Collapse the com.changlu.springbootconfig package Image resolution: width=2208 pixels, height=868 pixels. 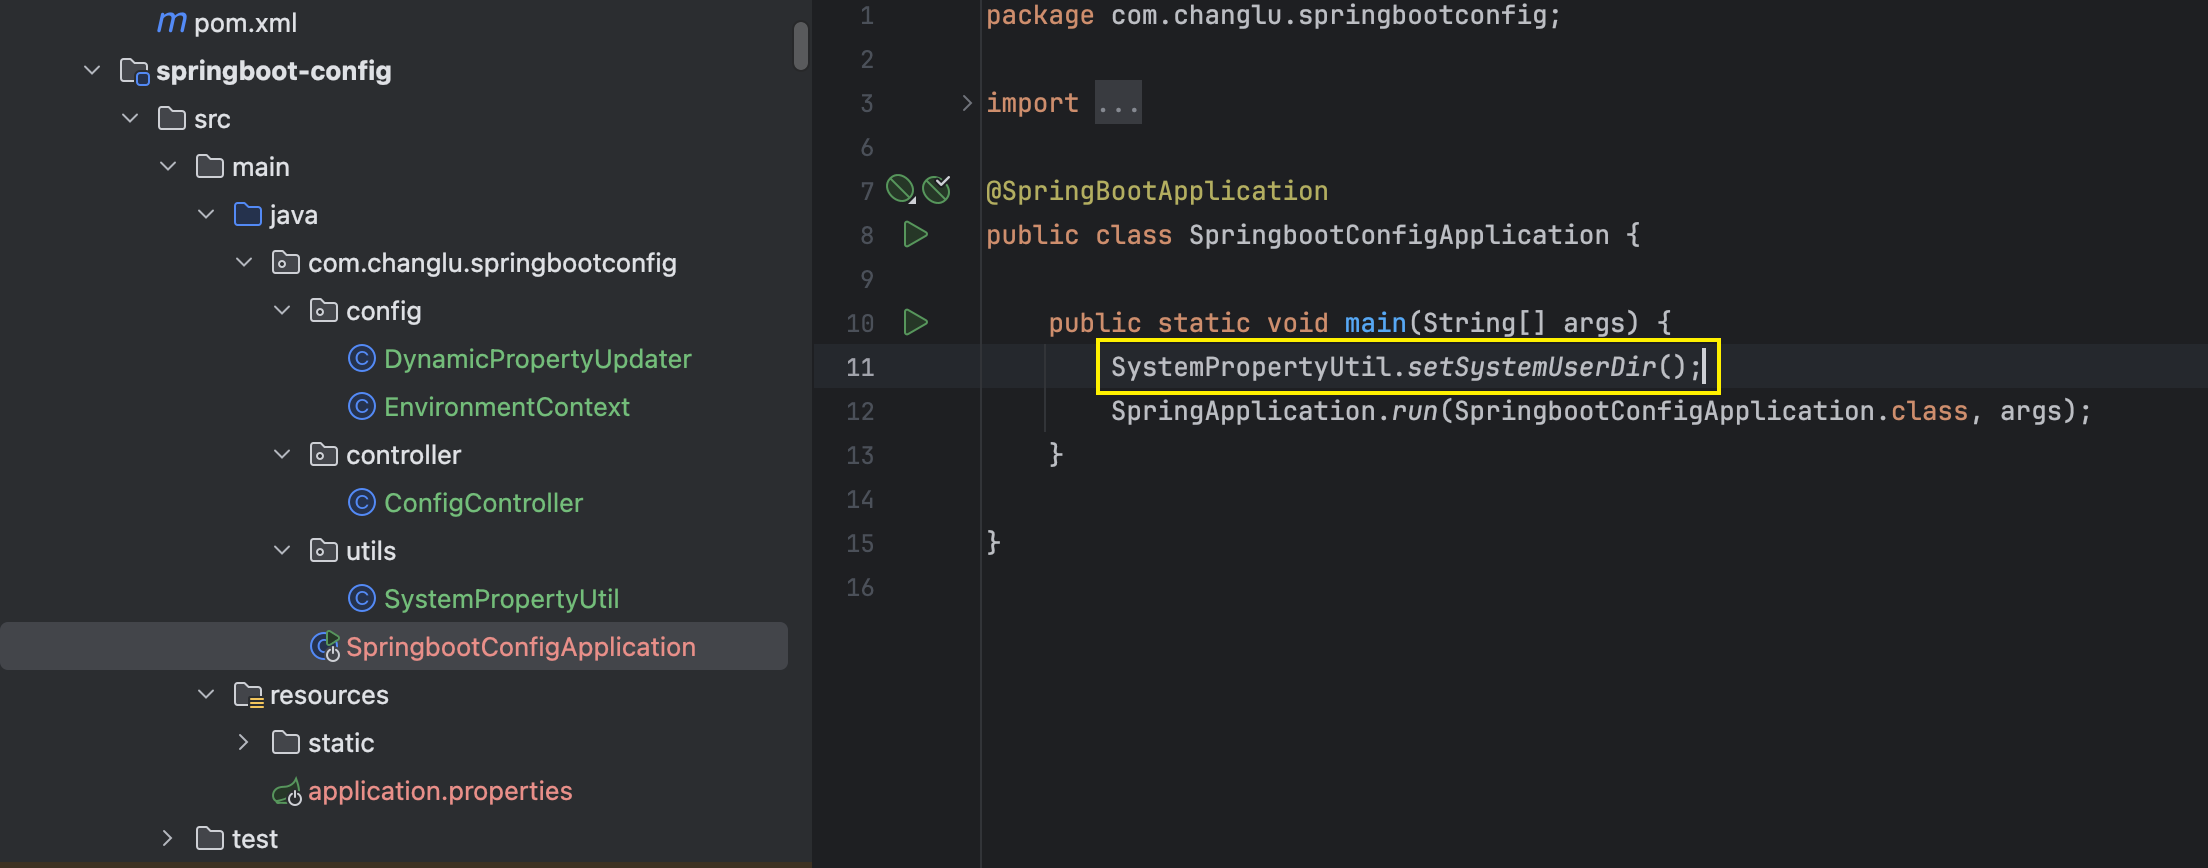[x=244, y=262]
